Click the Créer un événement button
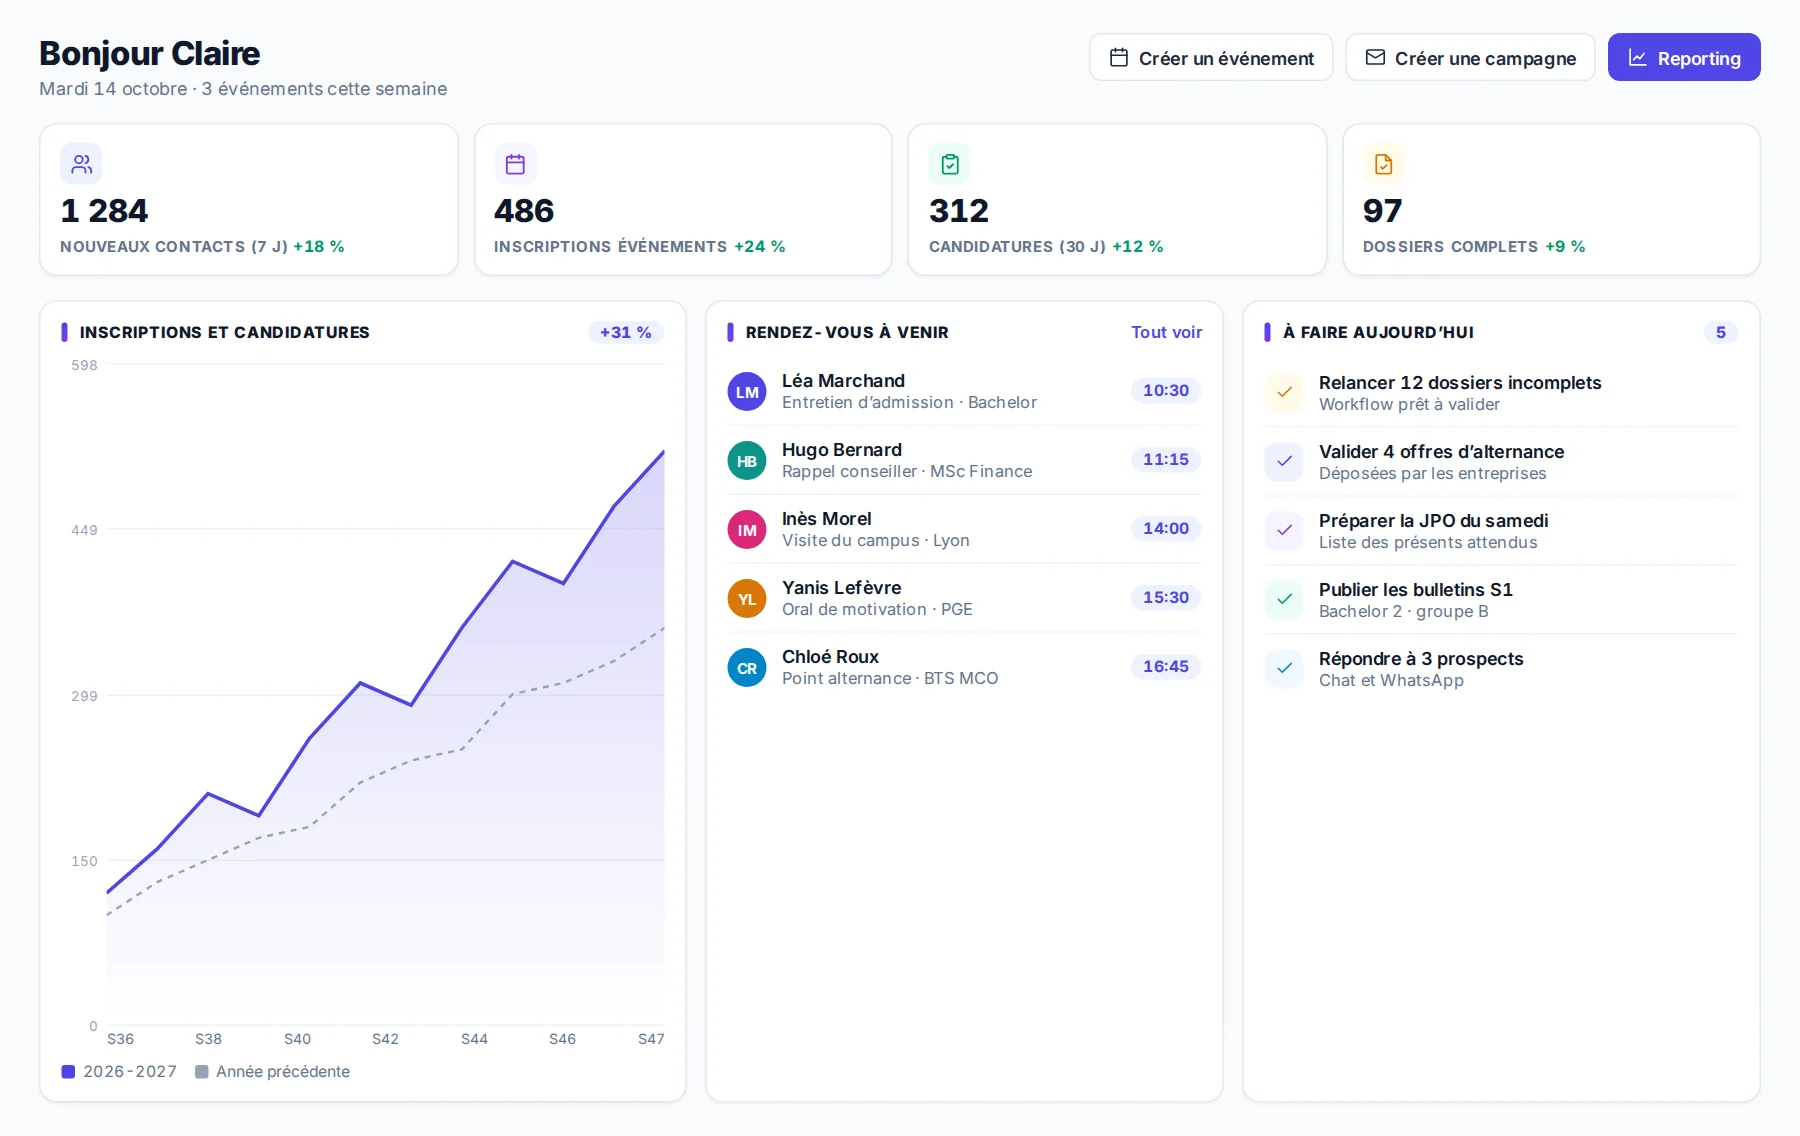The image size is (1800, 1136). (1211, 58)
